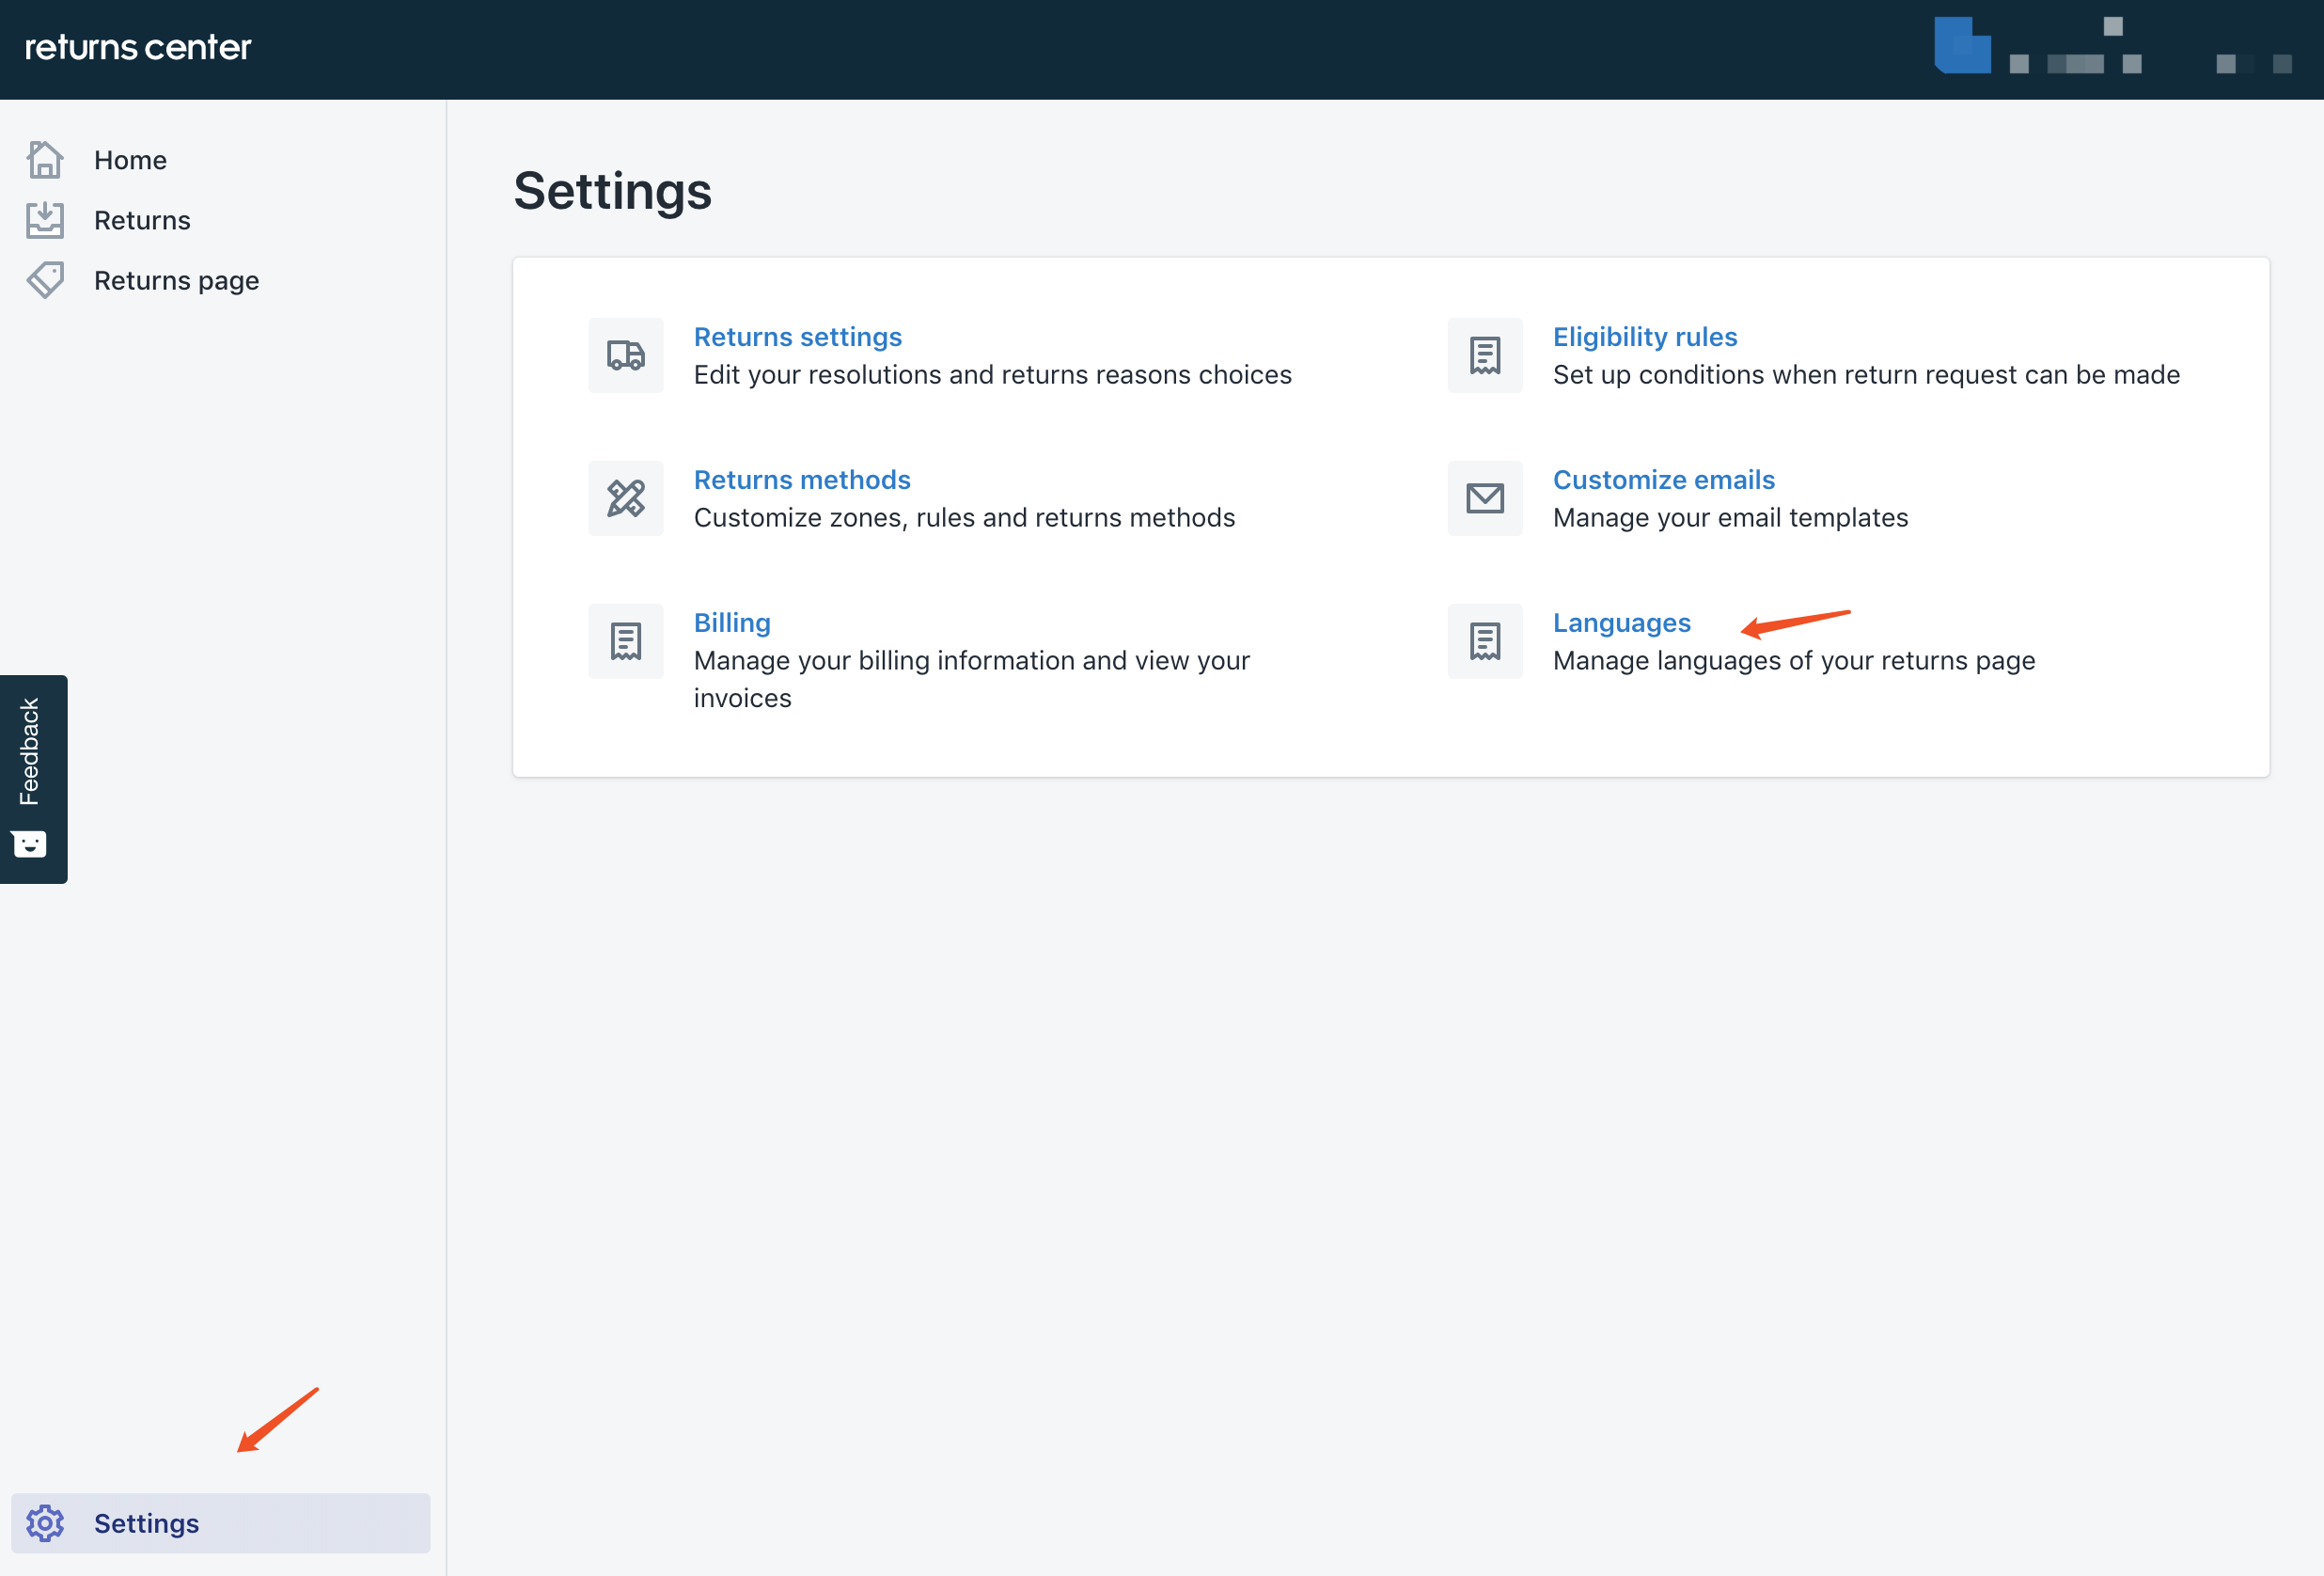
Task: Select Home in the sidebar menu
Action: pos(130,160)
